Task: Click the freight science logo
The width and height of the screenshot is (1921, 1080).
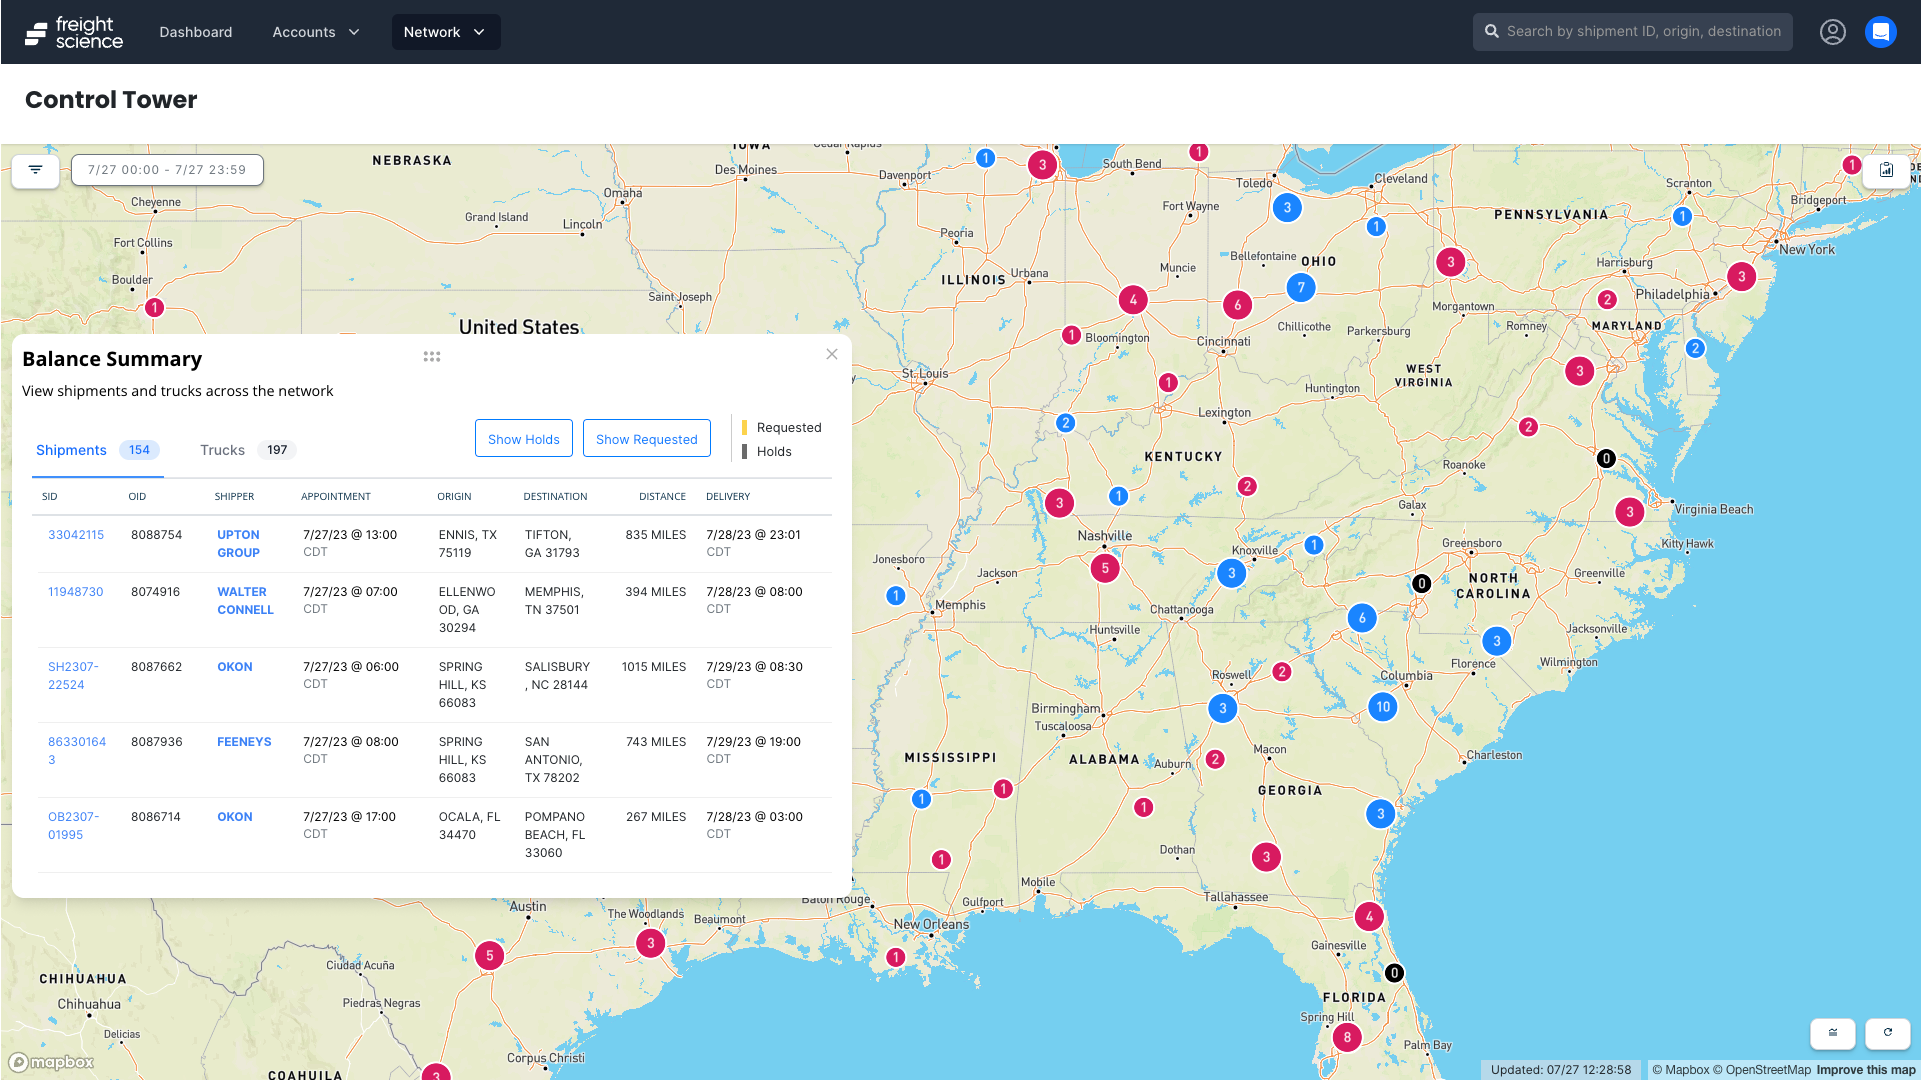Action: 73,31
